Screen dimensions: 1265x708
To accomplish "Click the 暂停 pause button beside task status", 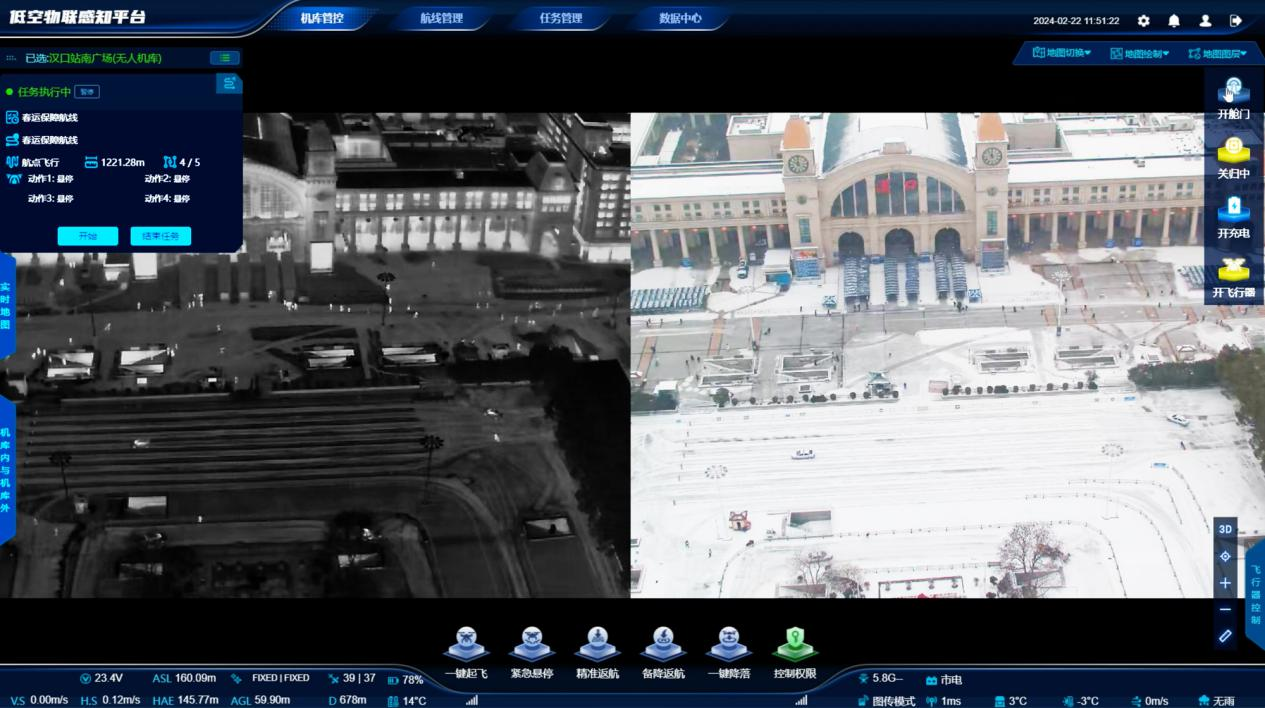I will point(87,92).
